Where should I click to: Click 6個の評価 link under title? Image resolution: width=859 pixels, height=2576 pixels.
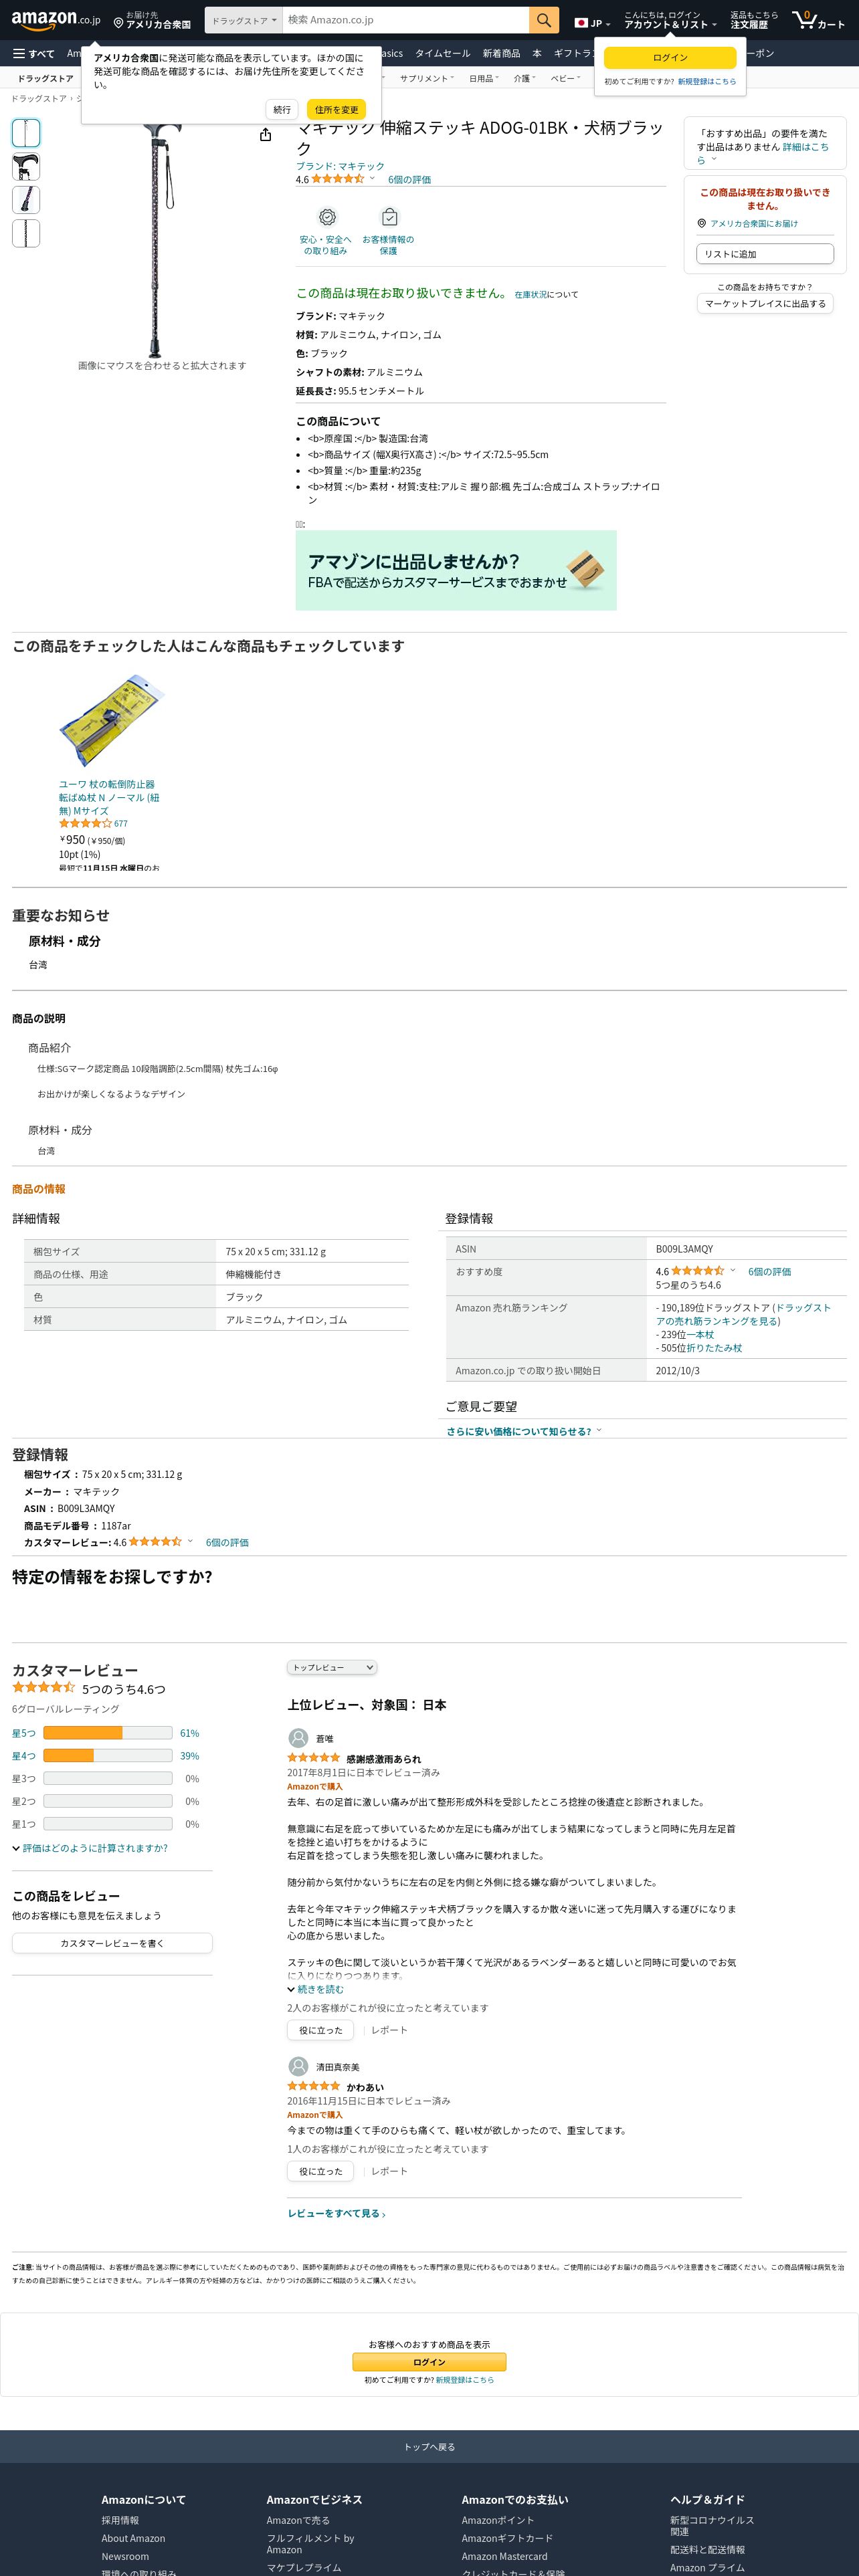coord(409,180)
